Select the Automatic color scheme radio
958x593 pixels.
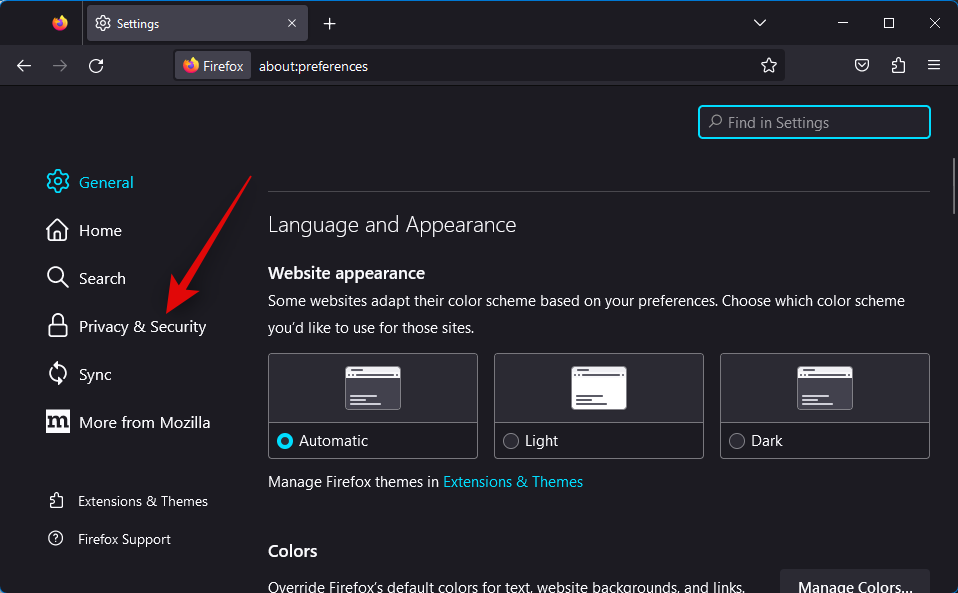tap(286, 441)
